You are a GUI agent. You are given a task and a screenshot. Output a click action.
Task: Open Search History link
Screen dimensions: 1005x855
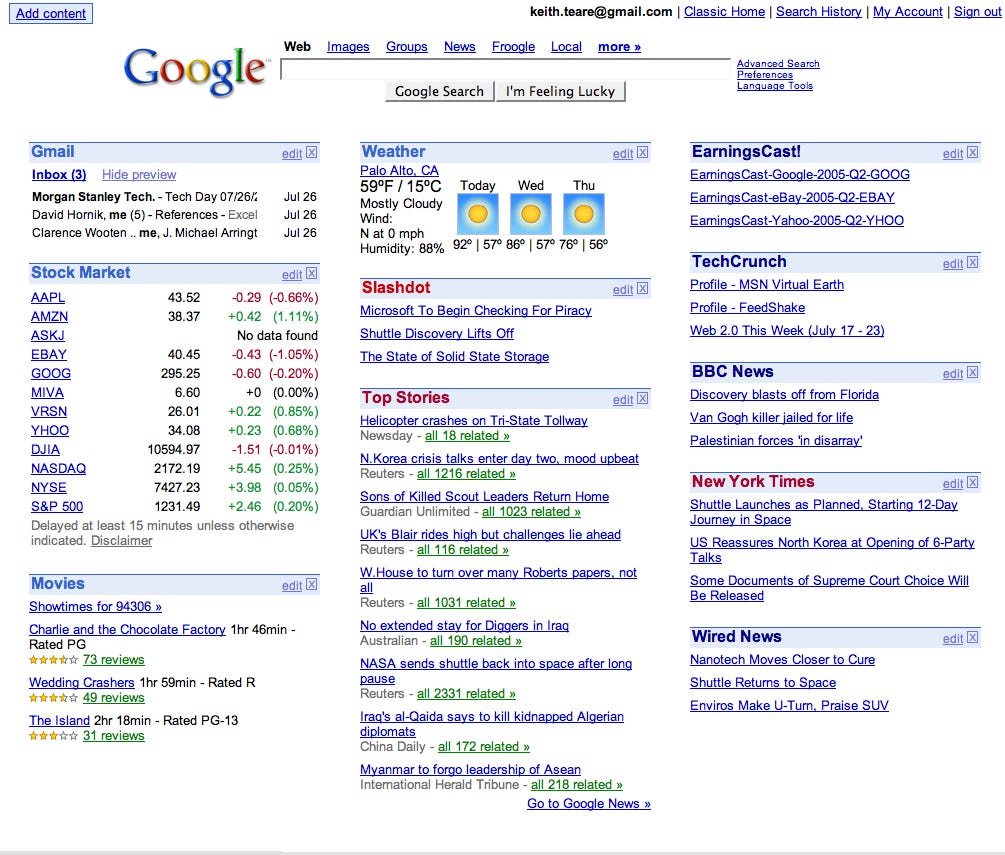pyautogui.click(x=818, y=12)
